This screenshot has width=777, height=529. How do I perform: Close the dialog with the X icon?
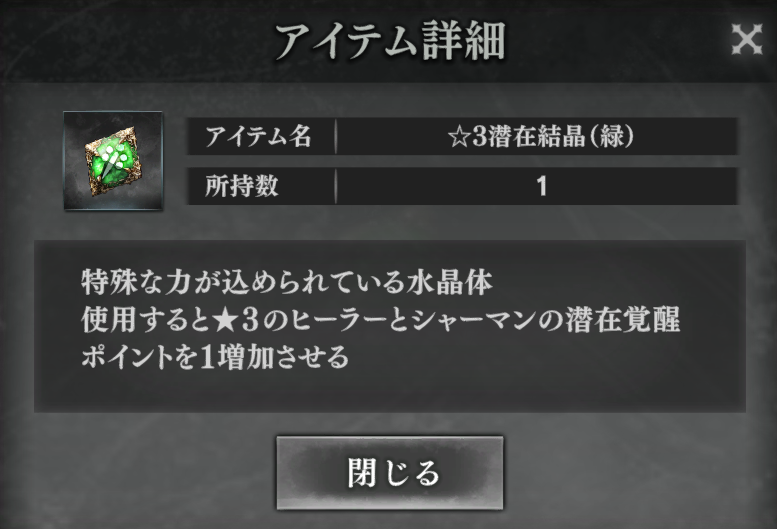tap(747, 39)
